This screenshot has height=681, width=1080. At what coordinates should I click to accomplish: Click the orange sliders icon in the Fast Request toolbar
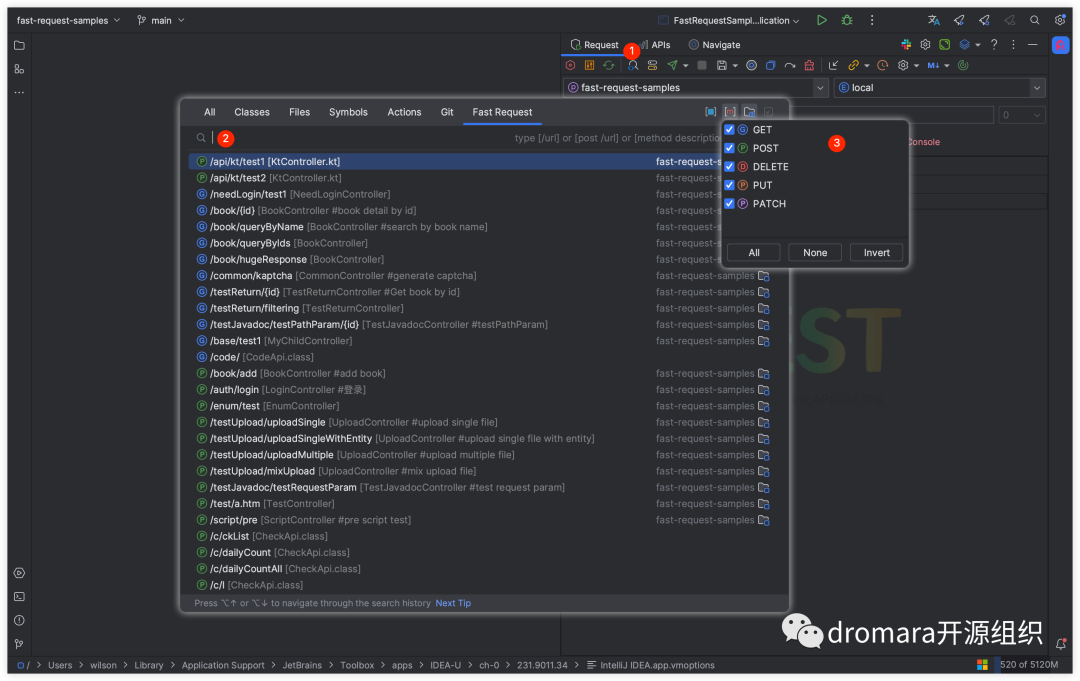click(590, 65)
